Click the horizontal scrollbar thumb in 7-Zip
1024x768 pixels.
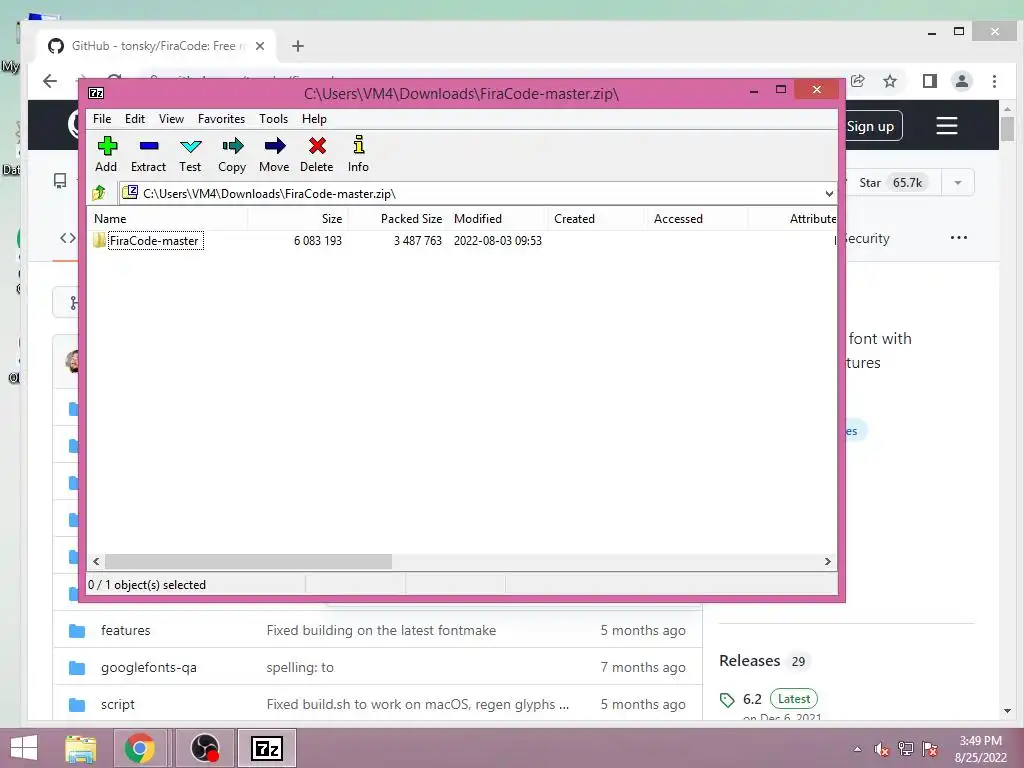click(x=248, y=562)
